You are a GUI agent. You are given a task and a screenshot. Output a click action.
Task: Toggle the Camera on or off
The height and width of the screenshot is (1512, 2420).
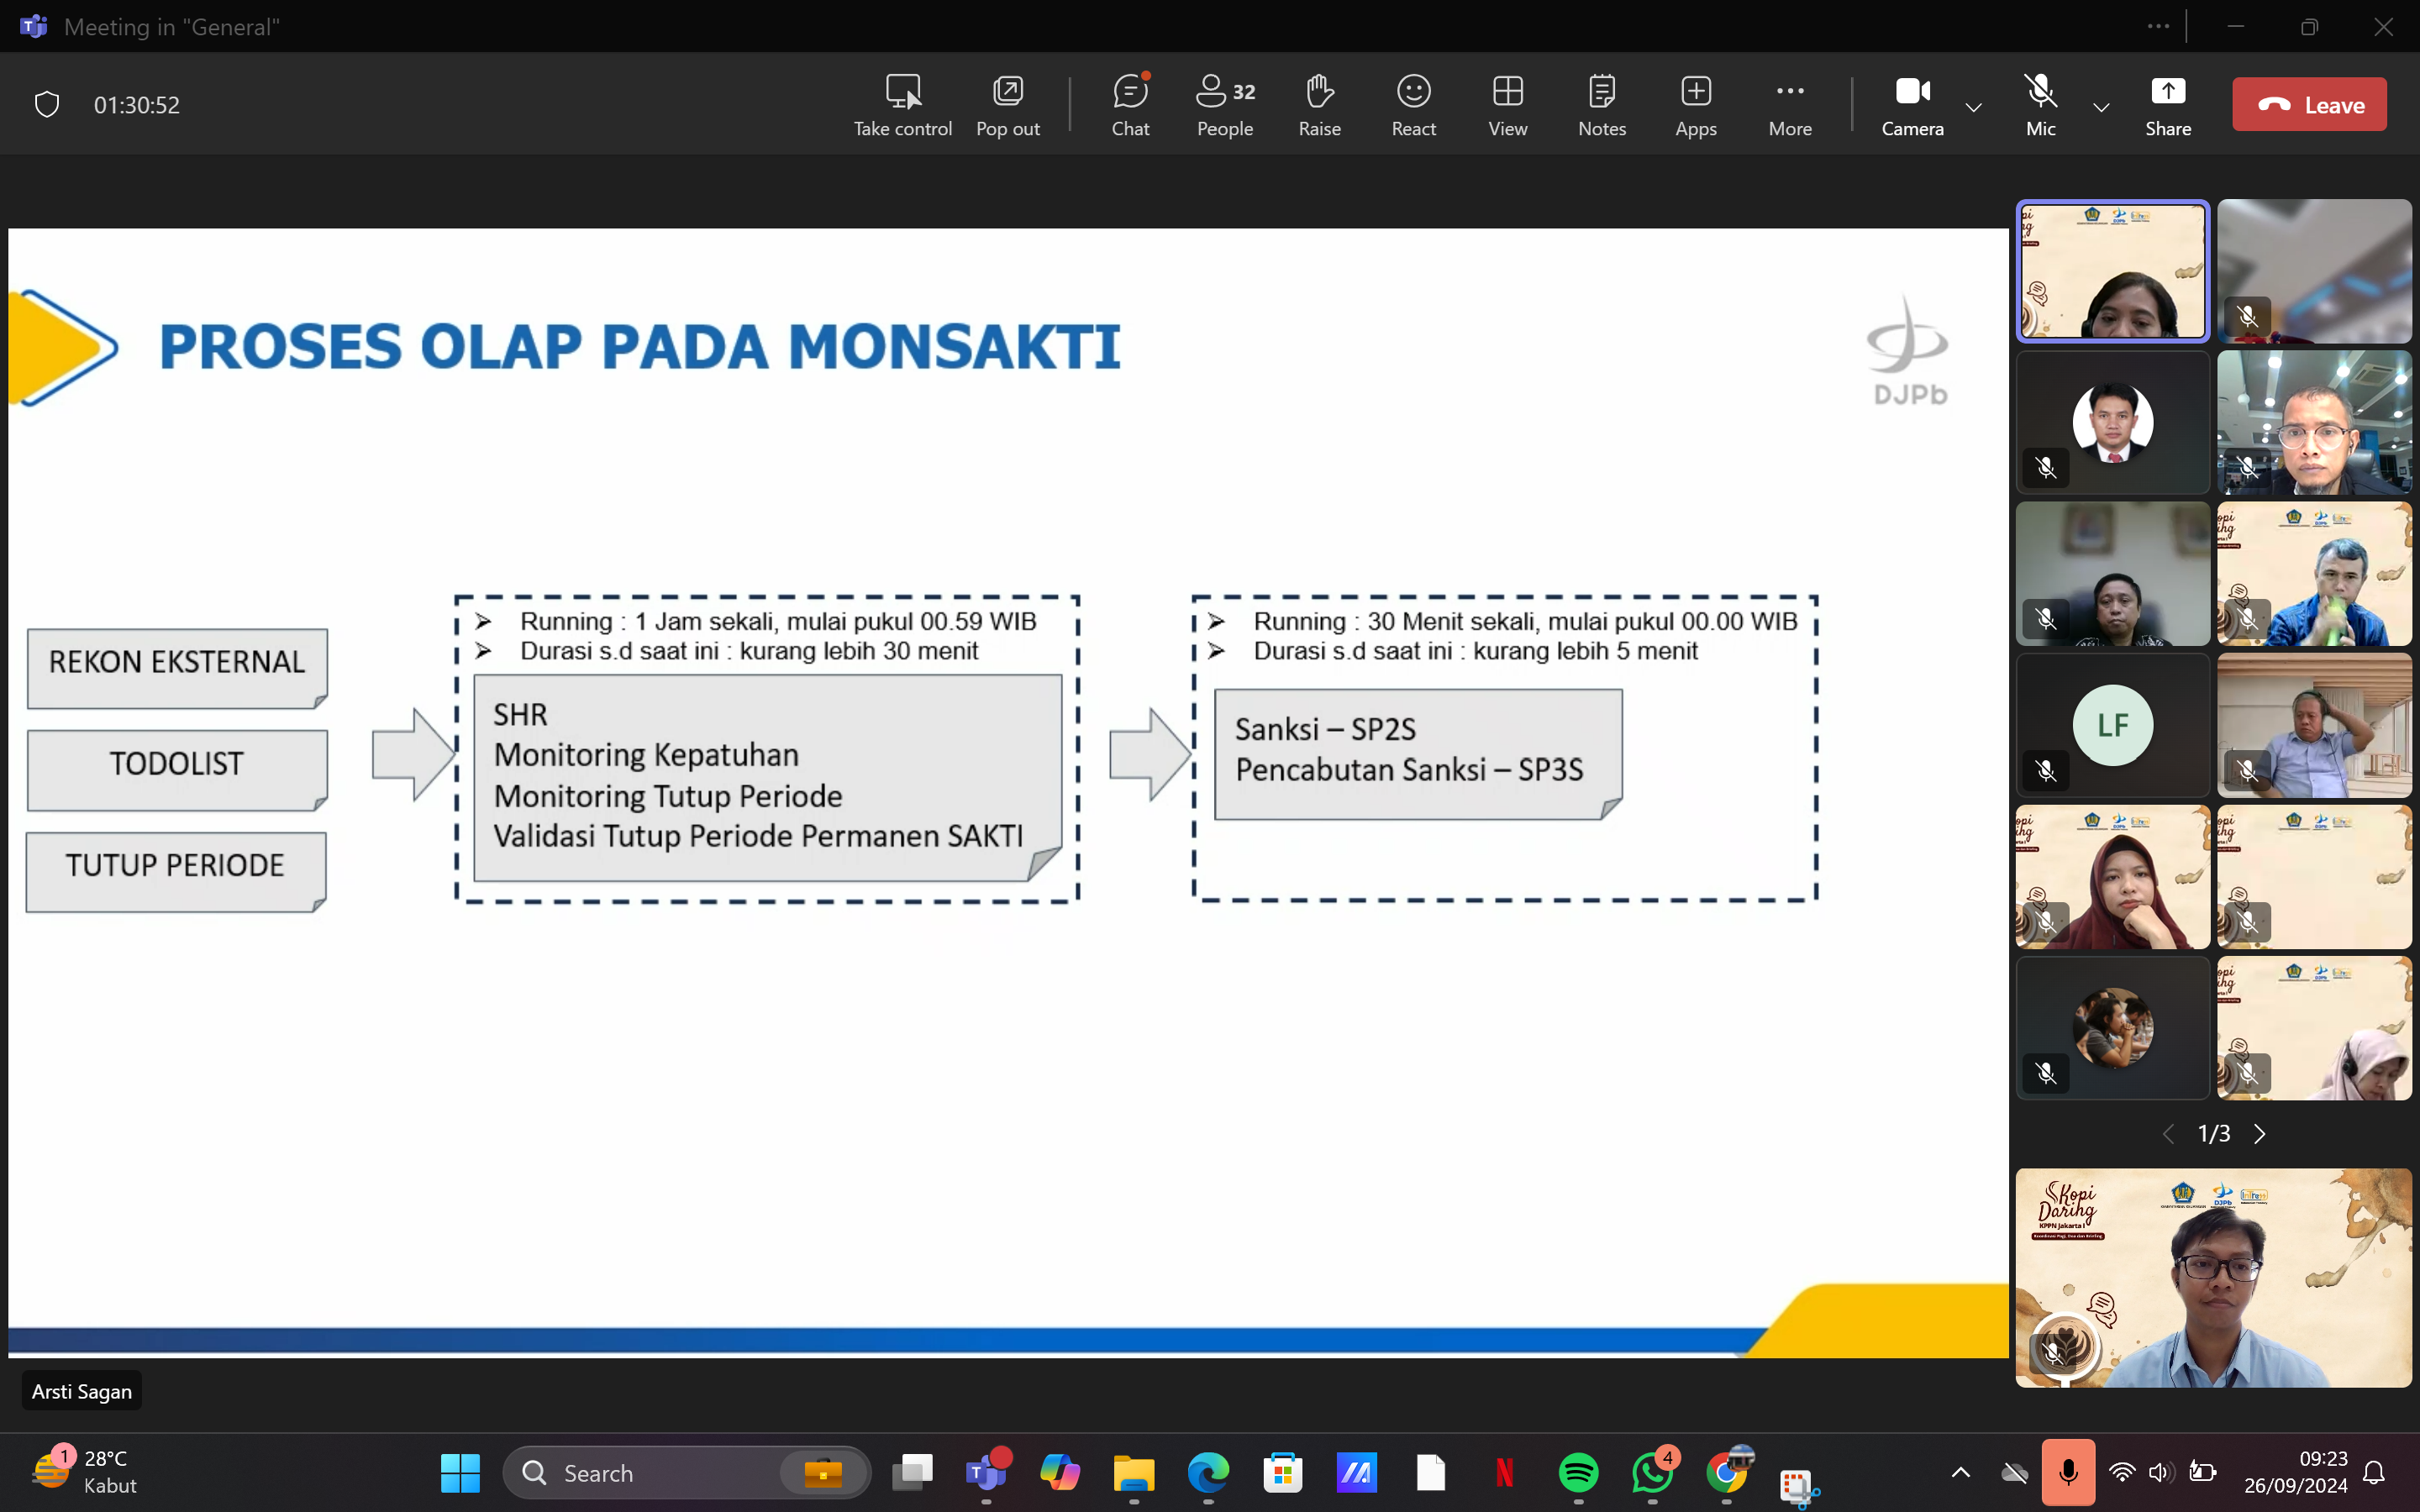tap(1912, 104)
